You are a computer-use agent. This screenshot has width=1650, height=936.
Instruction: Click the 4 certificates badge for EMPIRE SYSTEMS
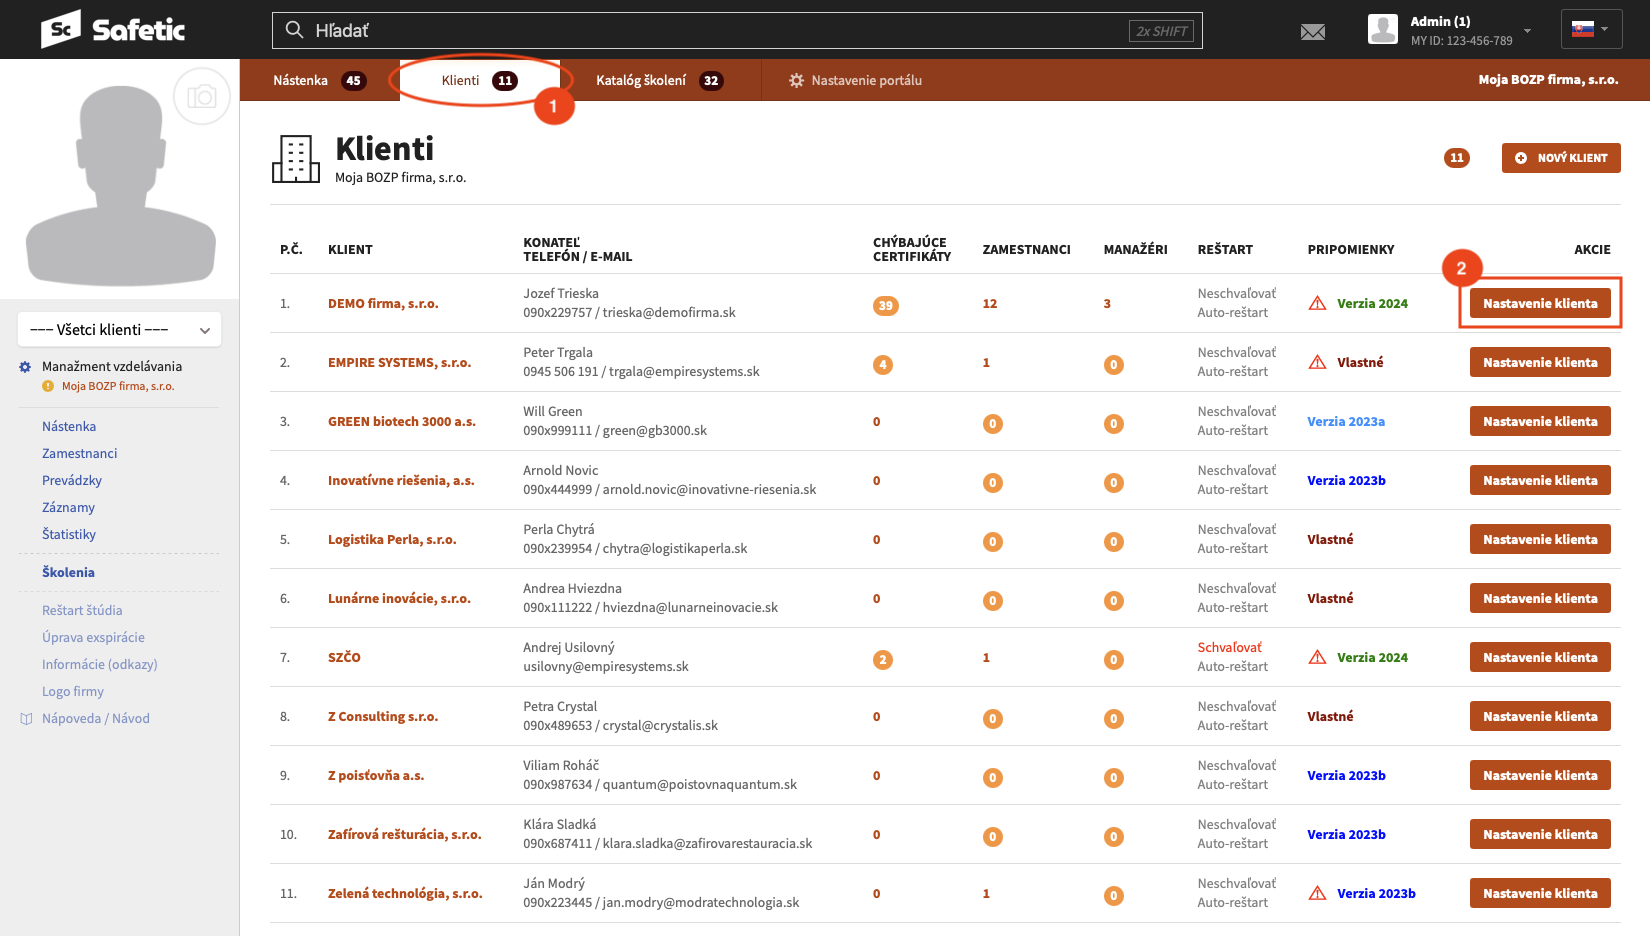pyautogui.click(x=882, y=364)
